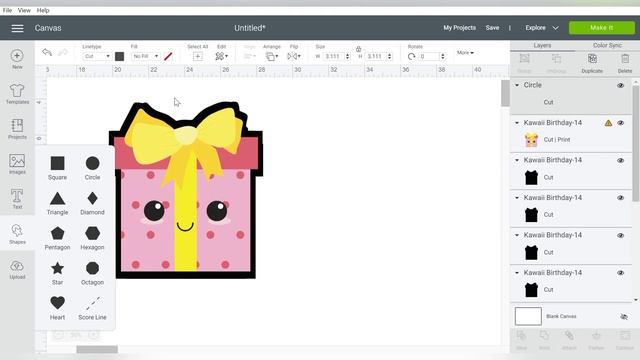This screenshot has width=640, height=360.
Task: Toggle visibility of Blank Canvas
Action: click(x=624, y=317)
